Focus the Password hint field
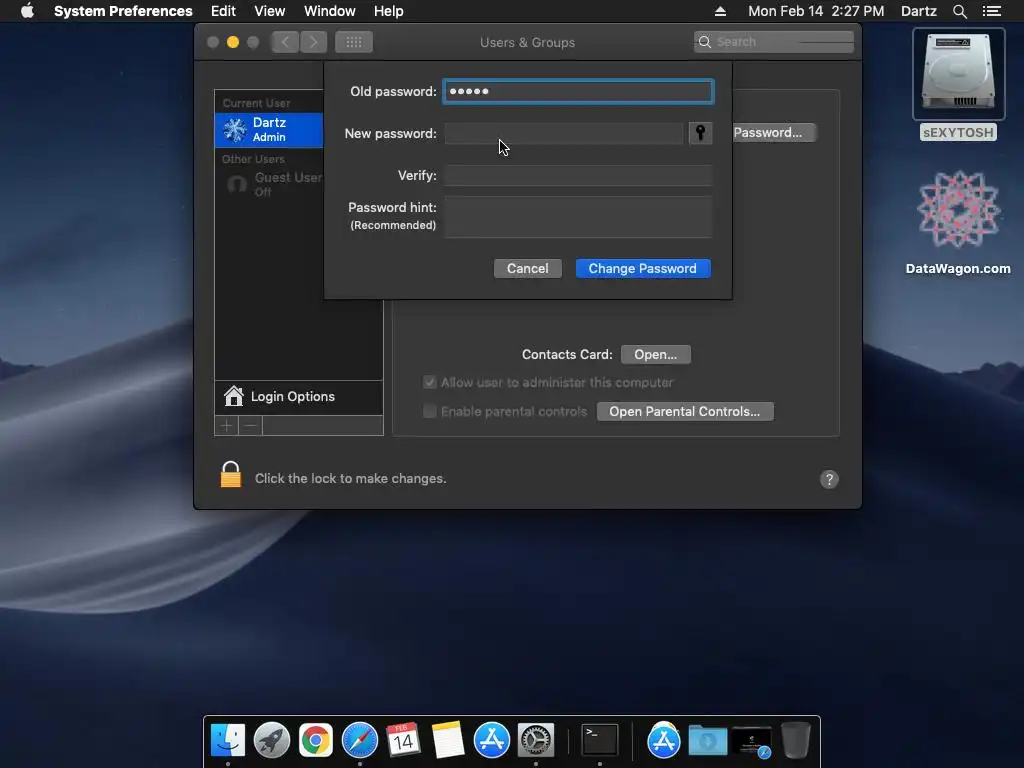1024x768 pixels. 578,217
